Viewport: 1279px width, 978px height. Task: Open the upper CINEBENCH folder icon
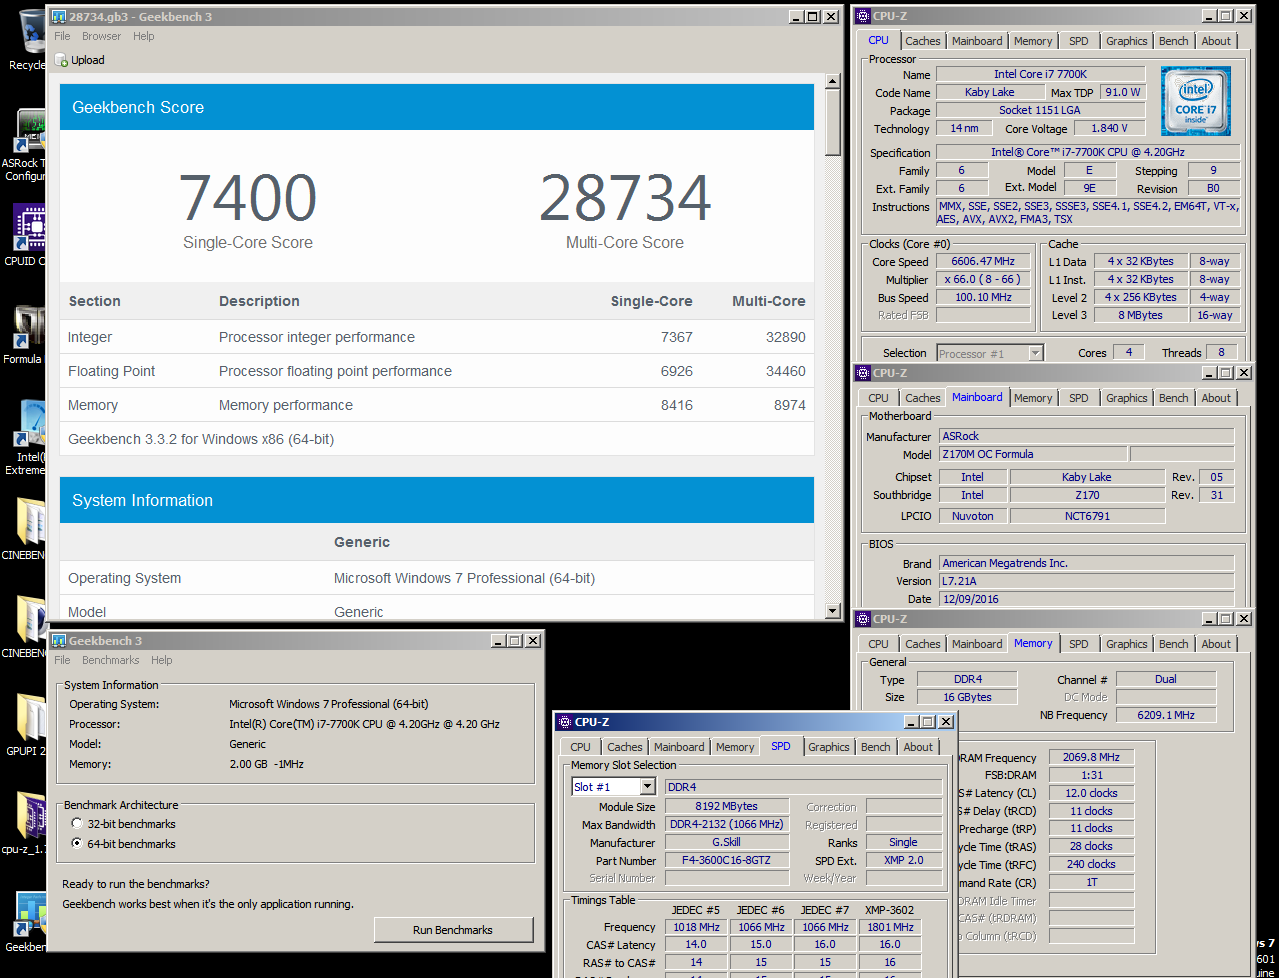click(30, 522)
